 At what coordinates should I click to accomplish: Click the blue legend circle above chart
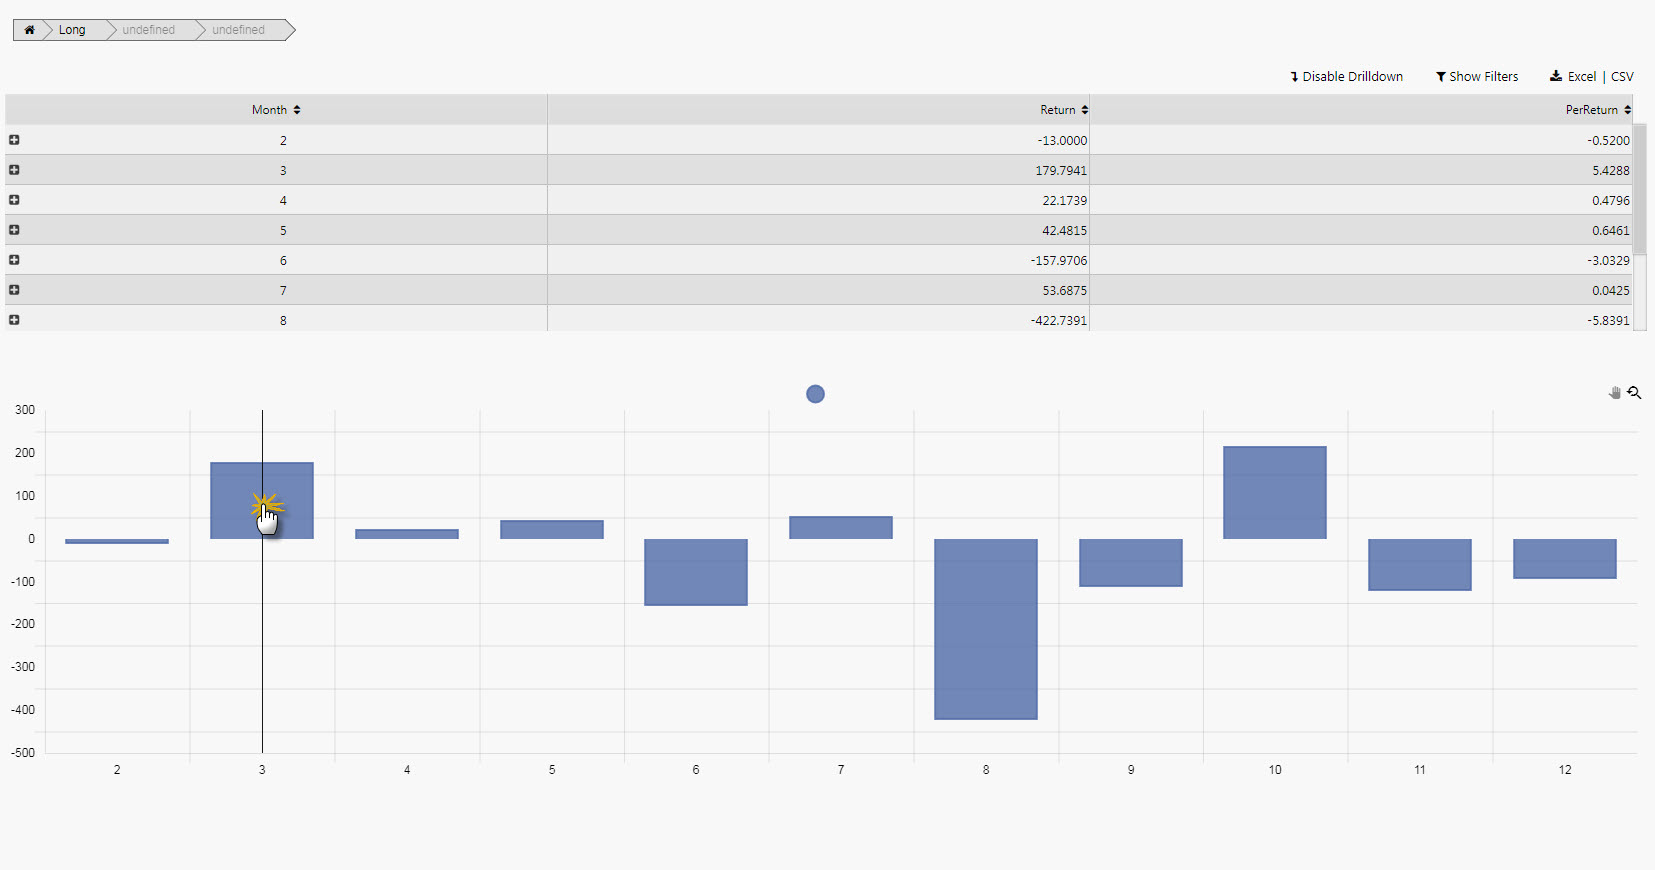(815, 394)
